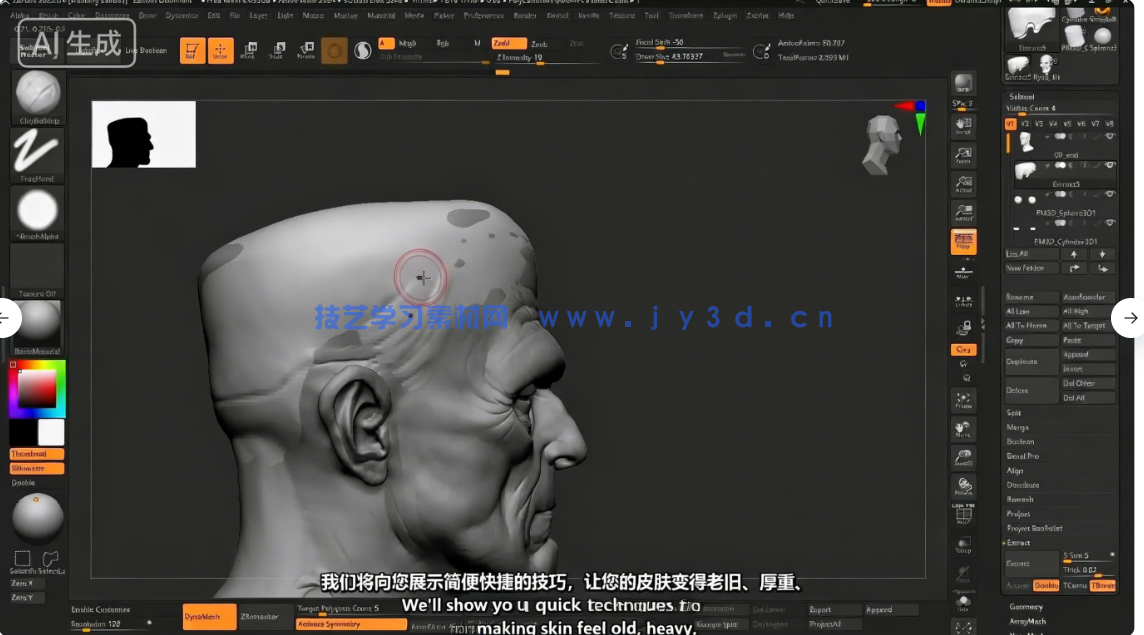Open the brush alpha selector
The image size is (1144, 635).
(x=37, y=212)
